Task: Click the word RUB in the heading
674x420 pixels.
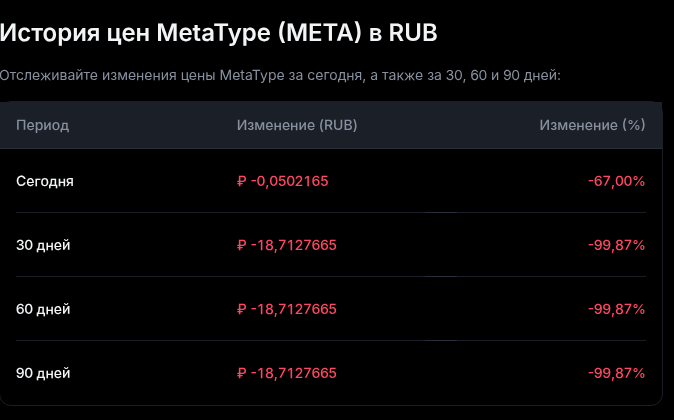Action: tap(411, 33)
